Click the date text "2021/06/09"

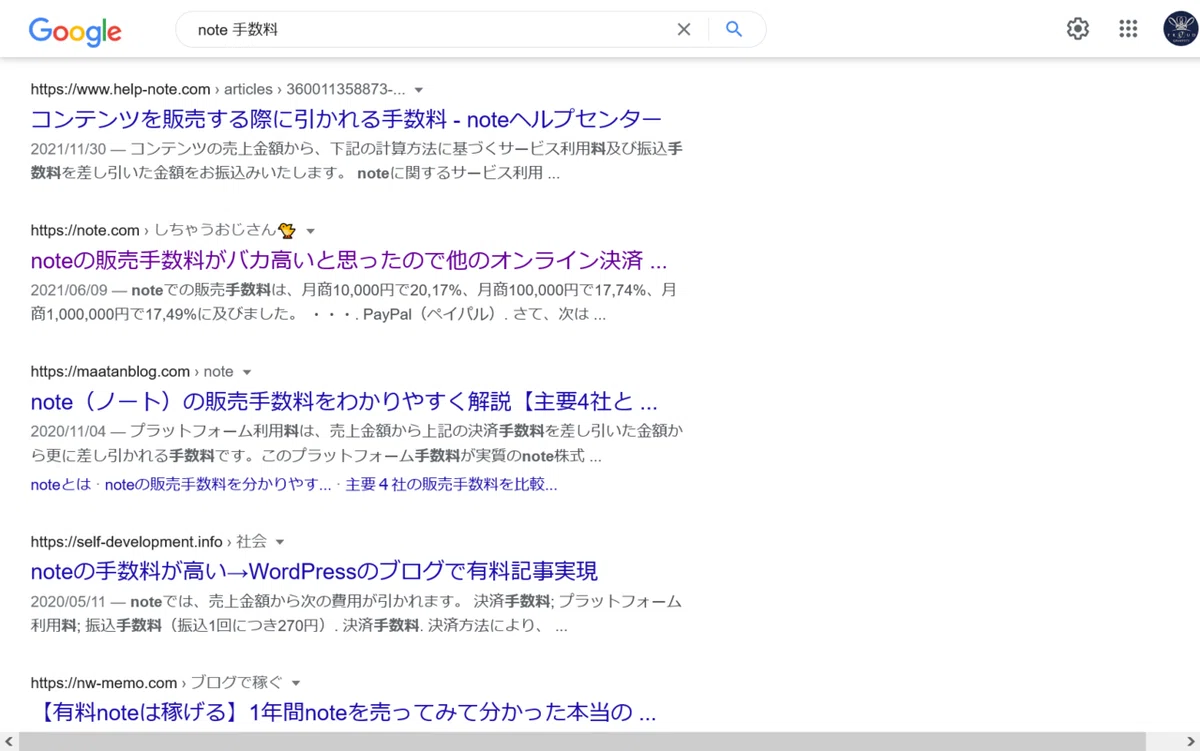tap(68, 290)
